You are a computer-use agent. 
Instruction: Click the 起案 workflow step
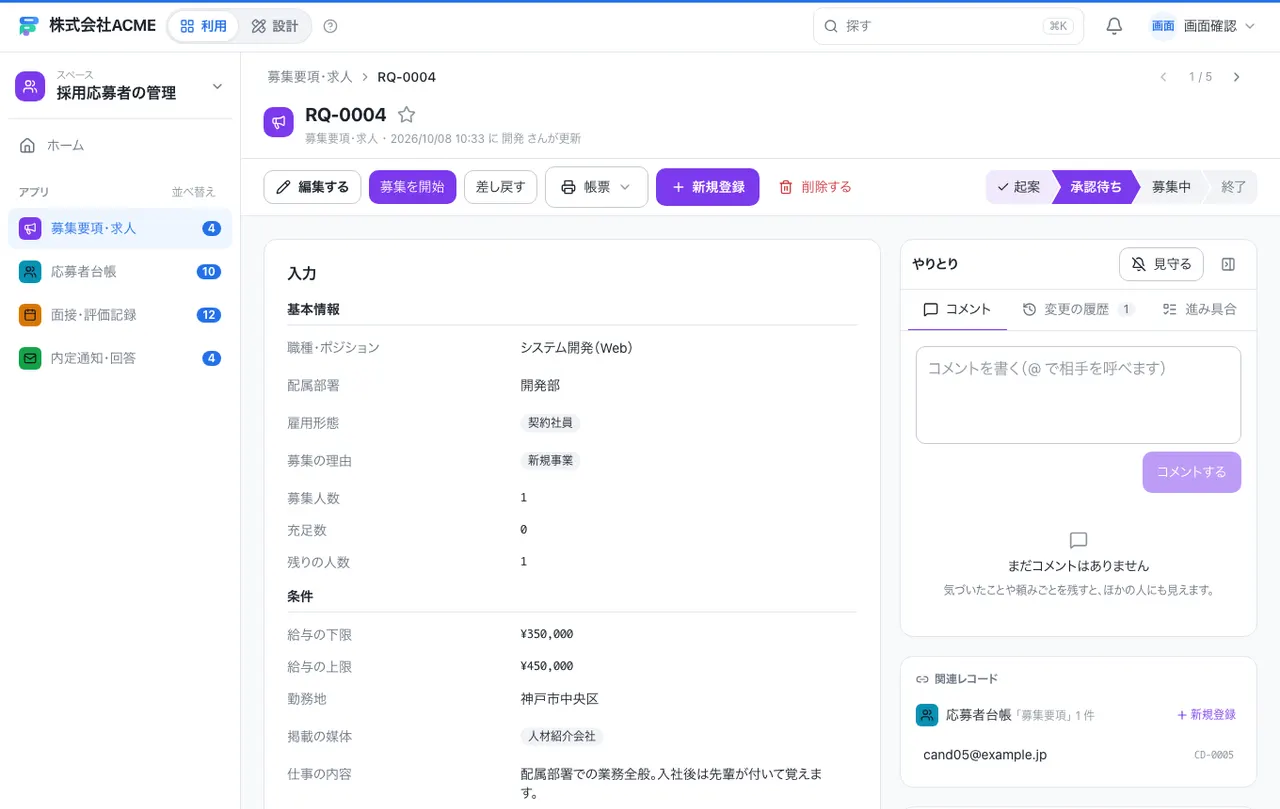(1019, 187)
